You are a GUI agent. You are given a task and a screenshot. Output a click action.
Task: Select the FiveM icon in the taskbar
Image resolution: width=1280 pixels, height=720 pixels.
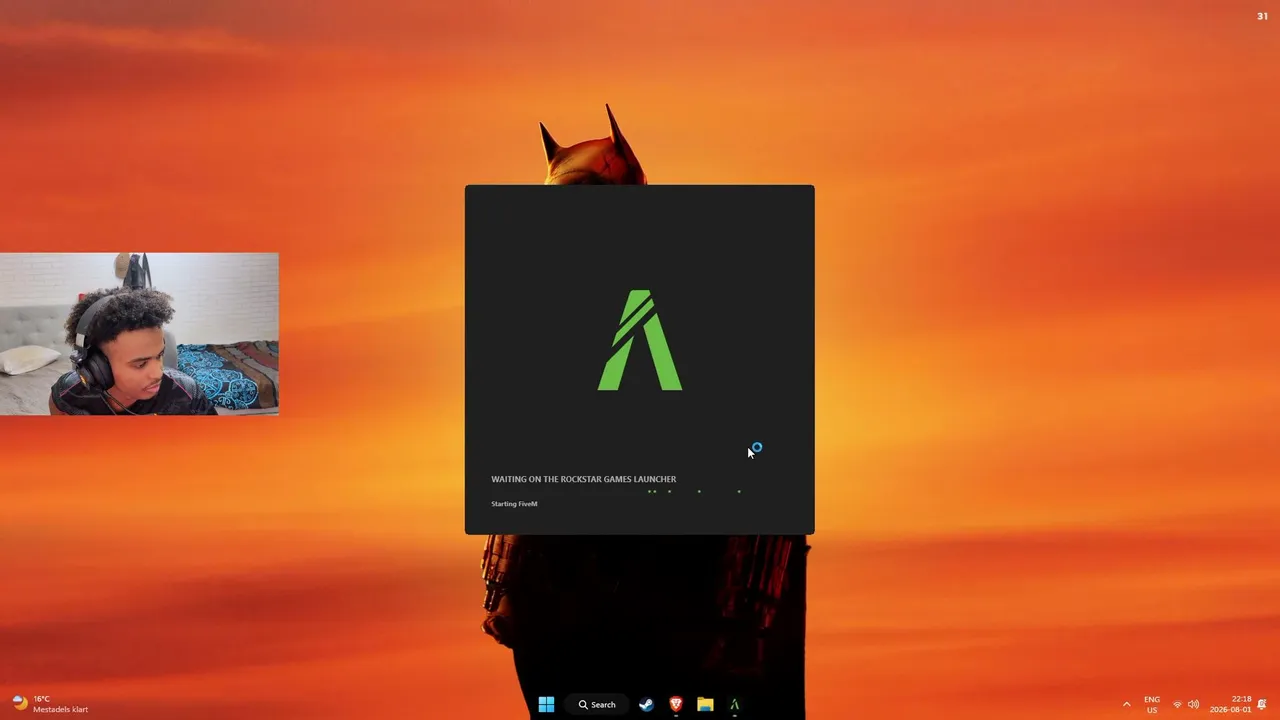tap(734, 705)
